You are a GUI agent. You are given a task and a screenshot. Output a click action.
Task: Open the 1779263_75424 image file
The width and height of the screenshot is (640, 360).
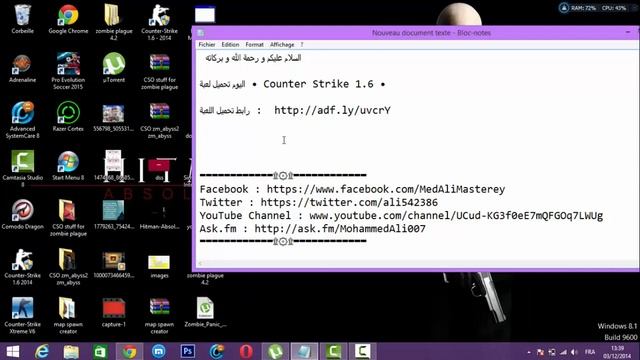click(113, 215)
